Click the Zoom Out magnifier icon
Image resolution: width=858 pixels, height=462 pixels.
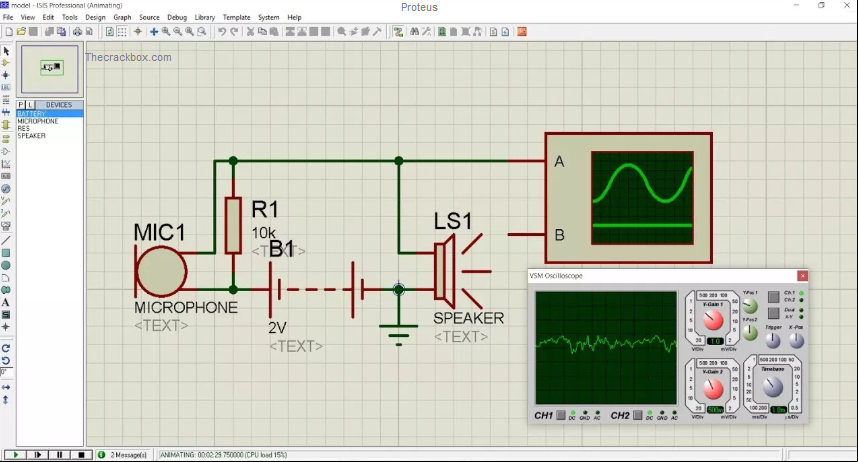(178, 32)
